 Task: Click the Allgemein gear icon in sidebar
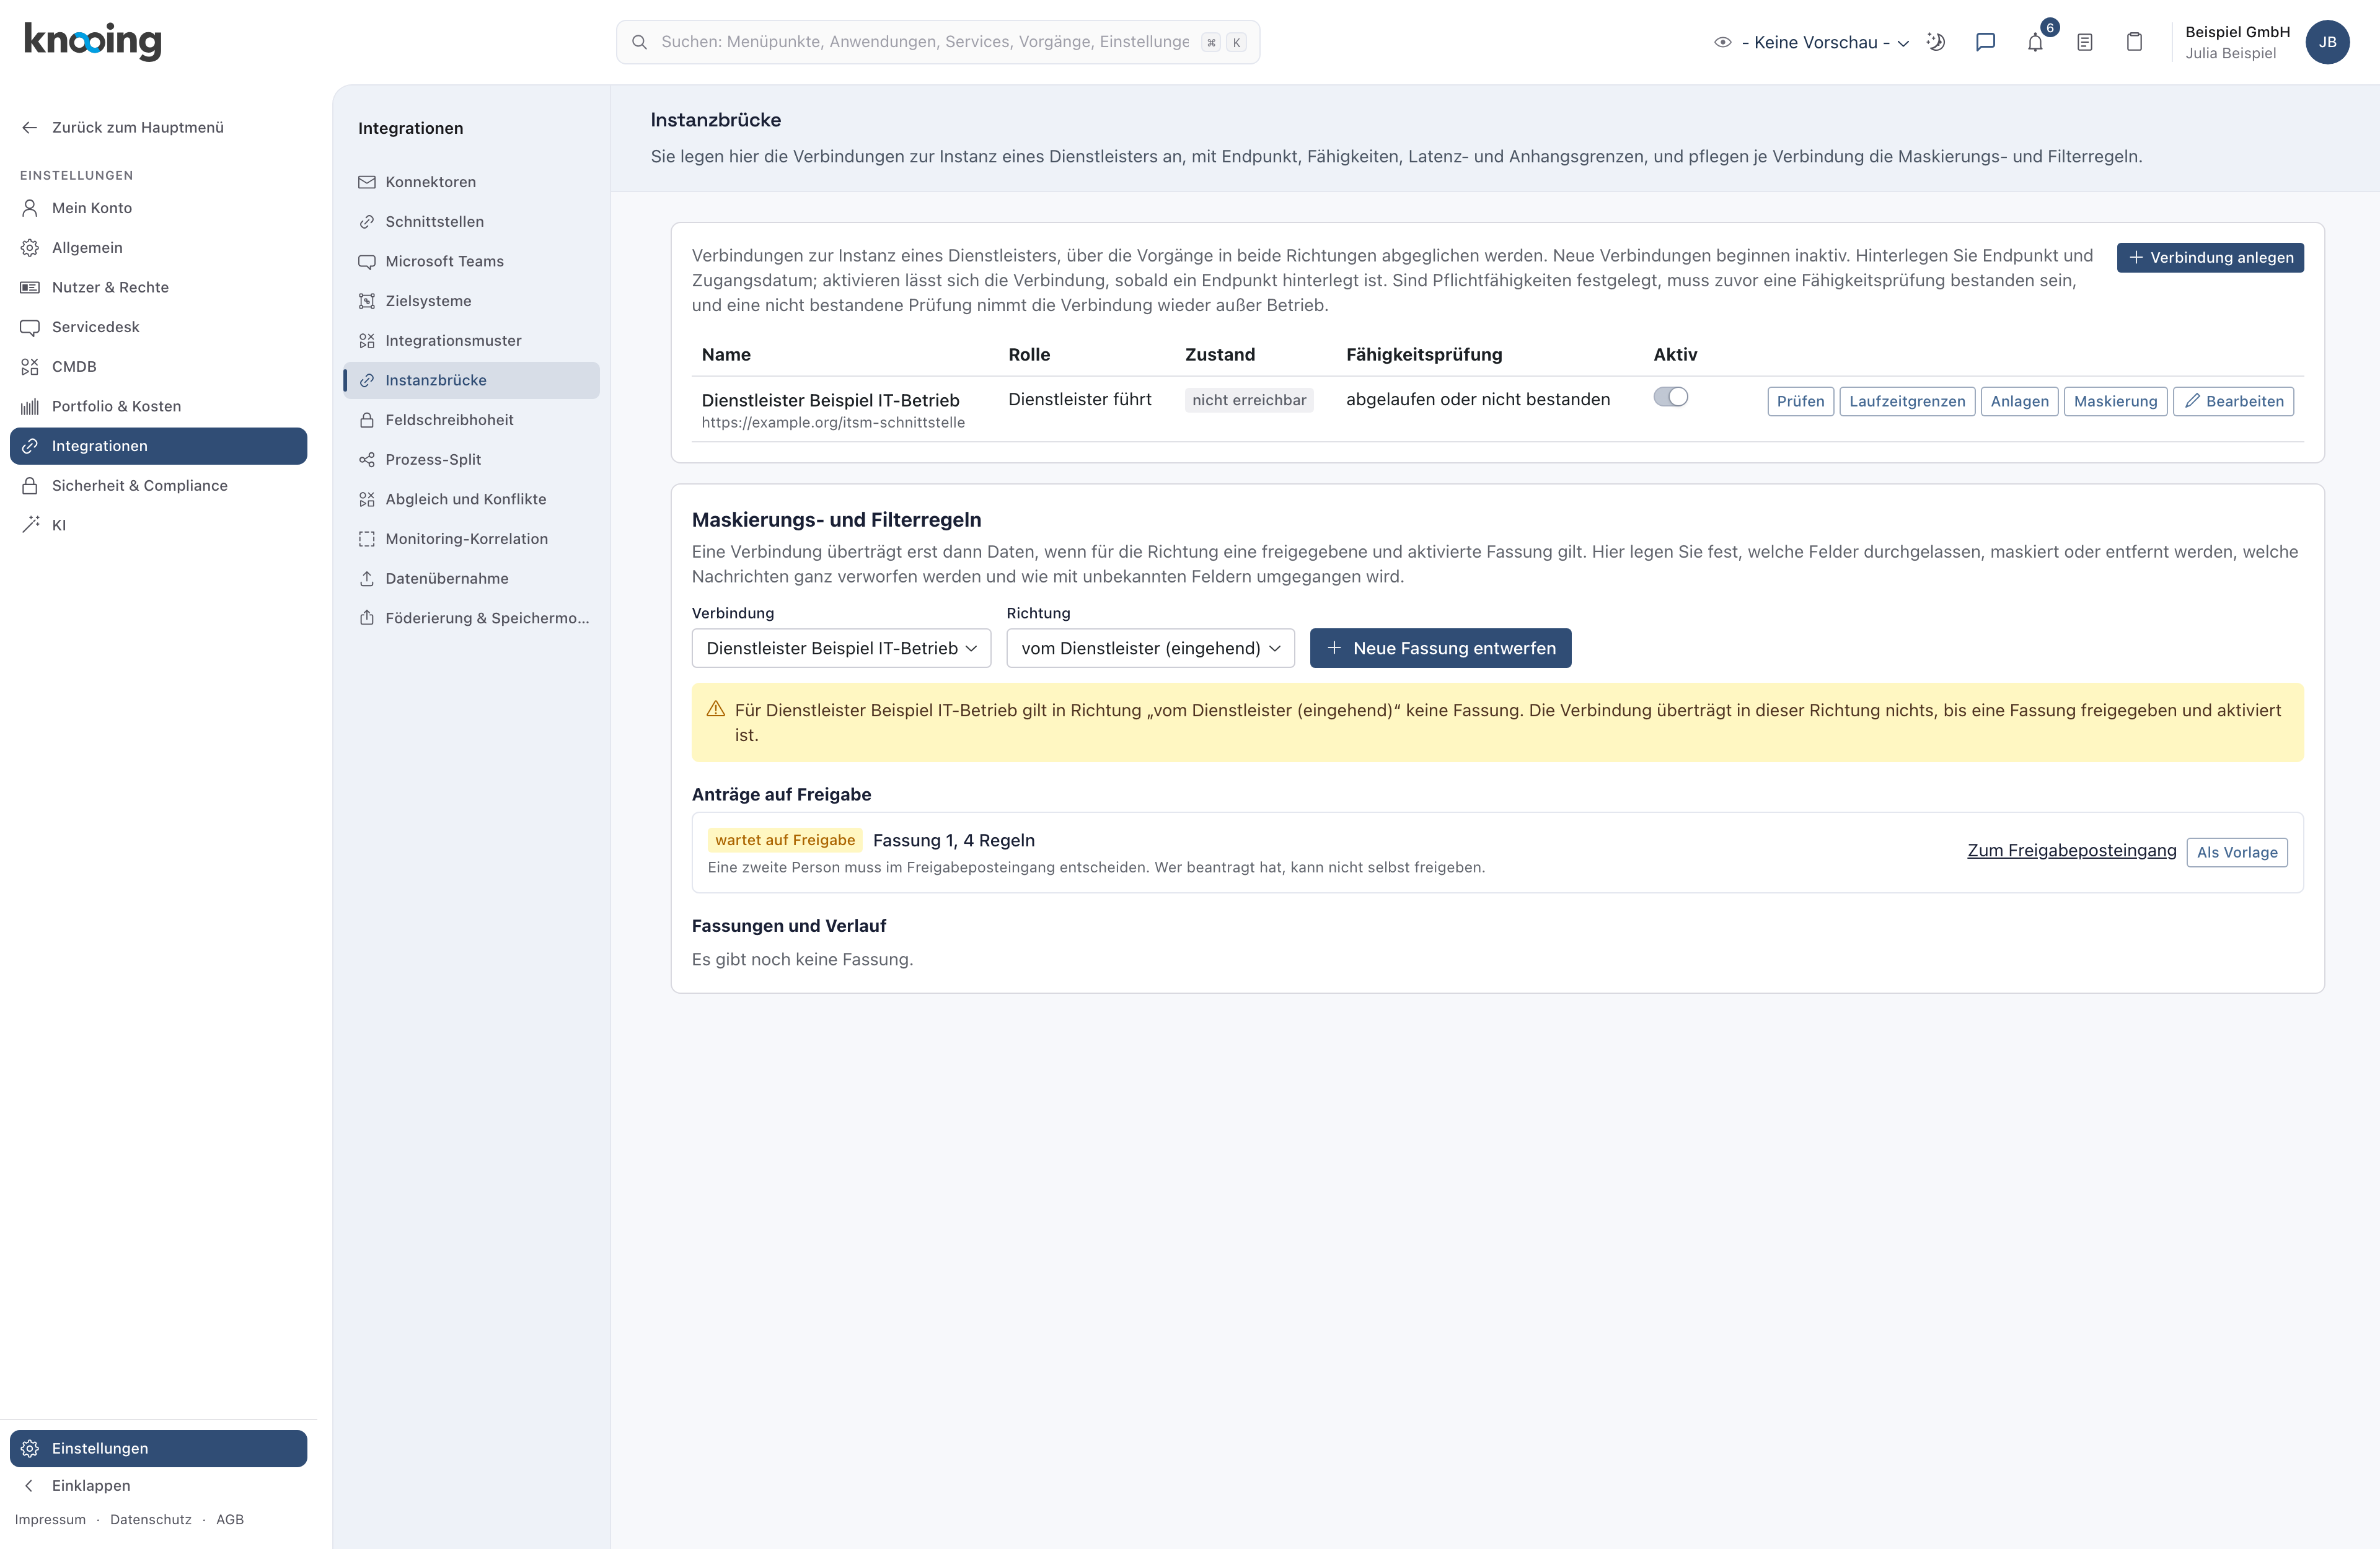pos(30,247)
